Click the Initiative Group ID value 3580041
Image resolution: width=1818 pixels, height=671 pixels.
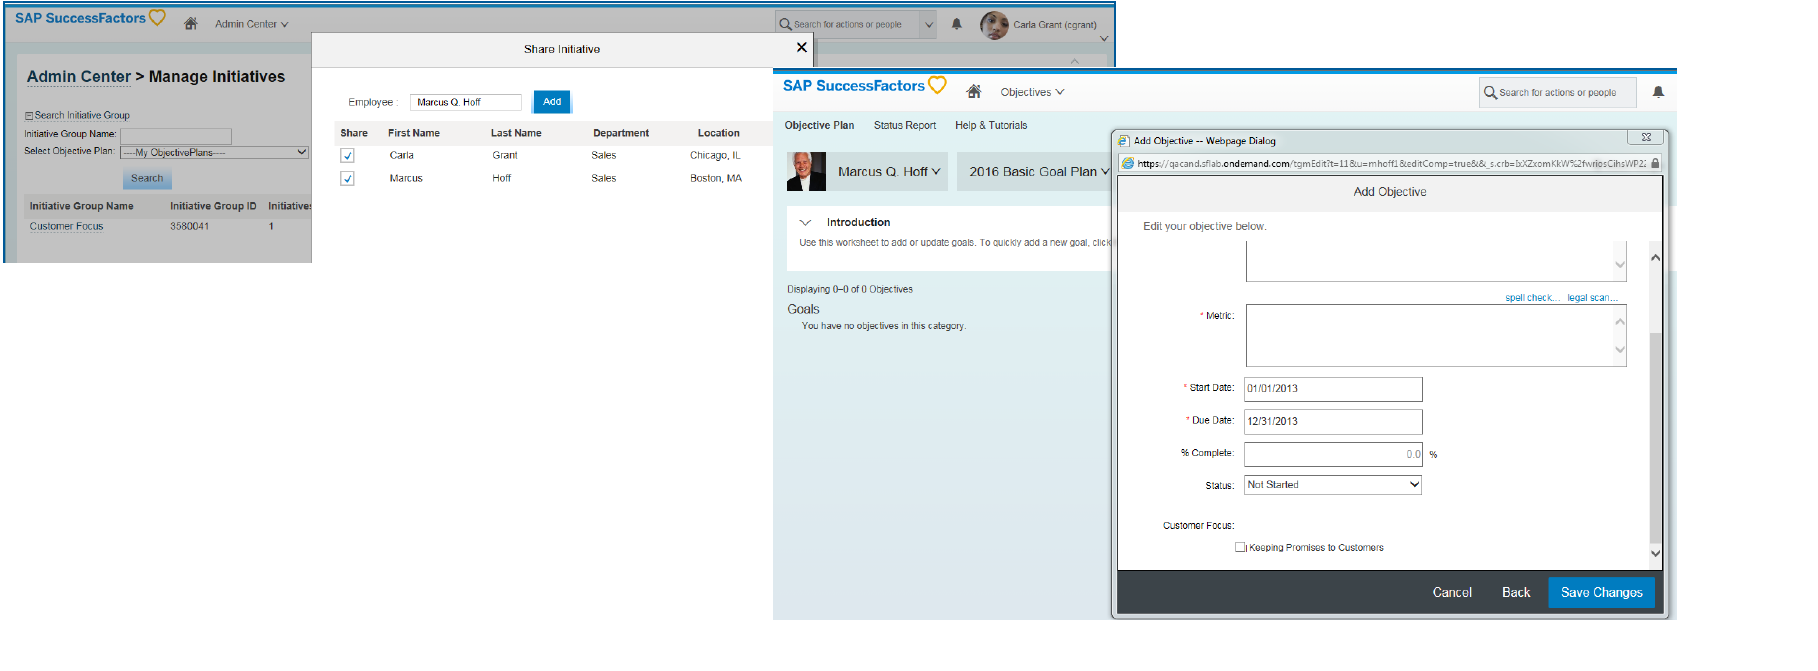189,226
